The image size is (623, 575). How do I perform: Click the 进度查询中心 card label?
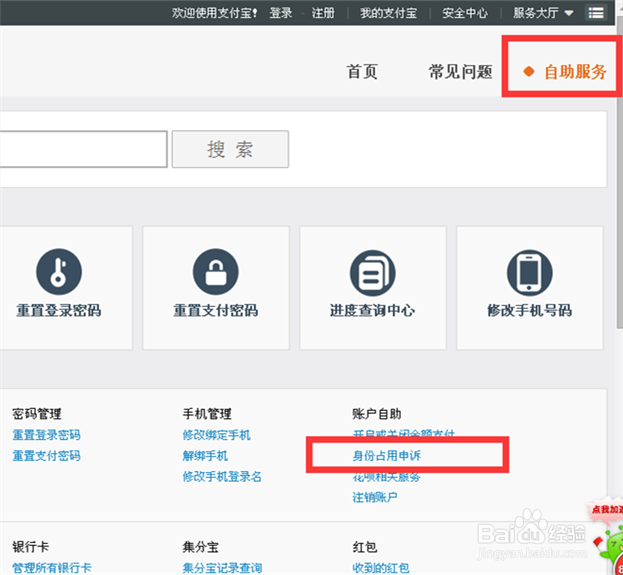pos(372,310)
